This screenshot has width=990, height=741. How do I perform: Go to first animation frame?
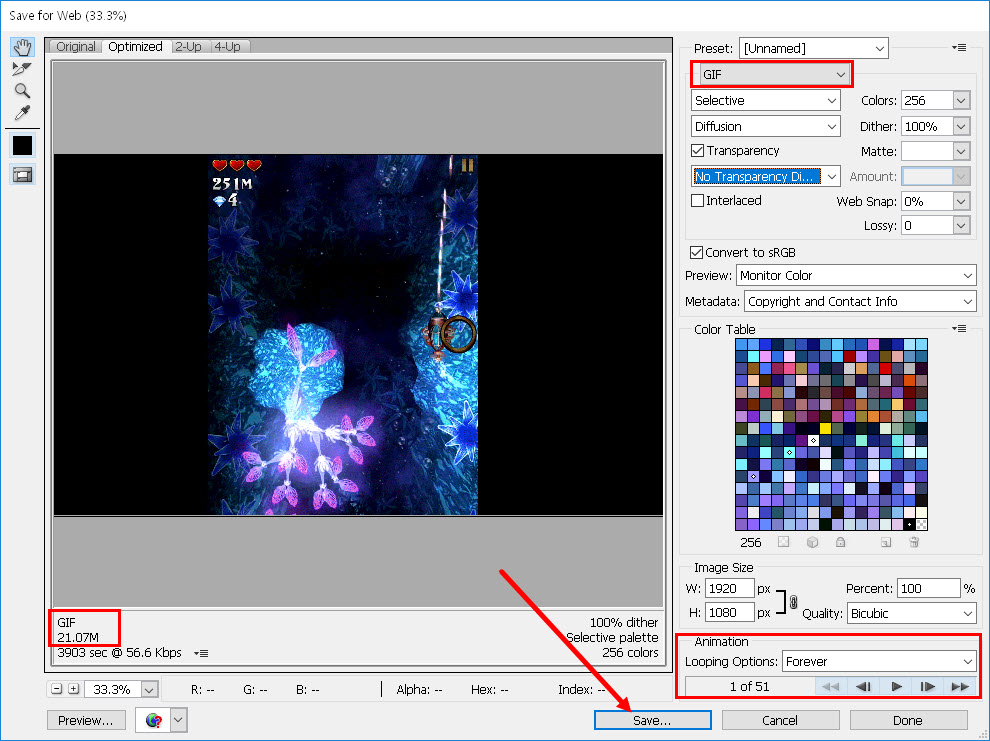click(x=830, y=687)
